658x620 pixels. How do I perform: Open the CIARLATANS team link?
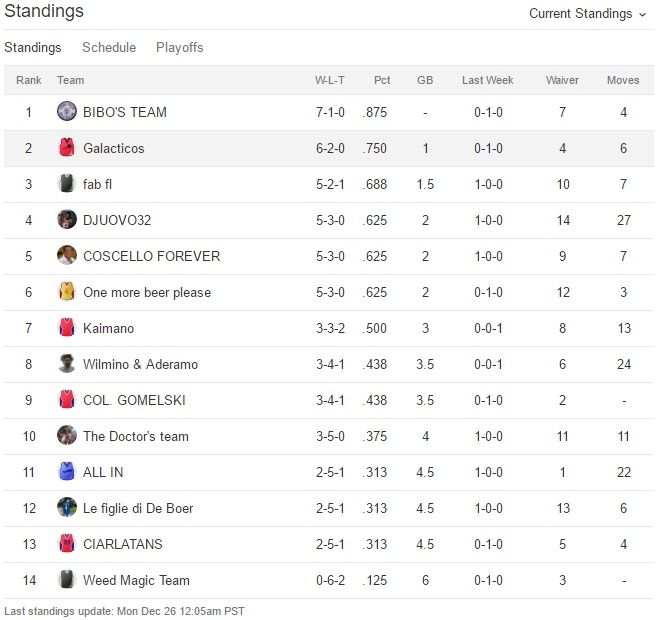point(123,544)
